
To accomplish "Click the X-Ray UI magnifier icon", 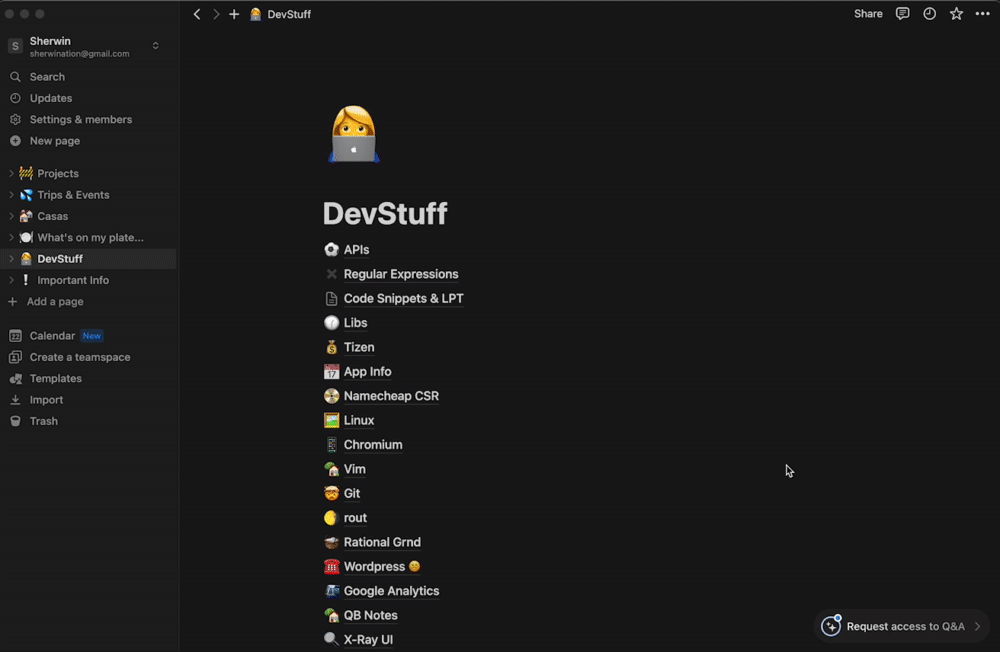I will pos(330,639).
